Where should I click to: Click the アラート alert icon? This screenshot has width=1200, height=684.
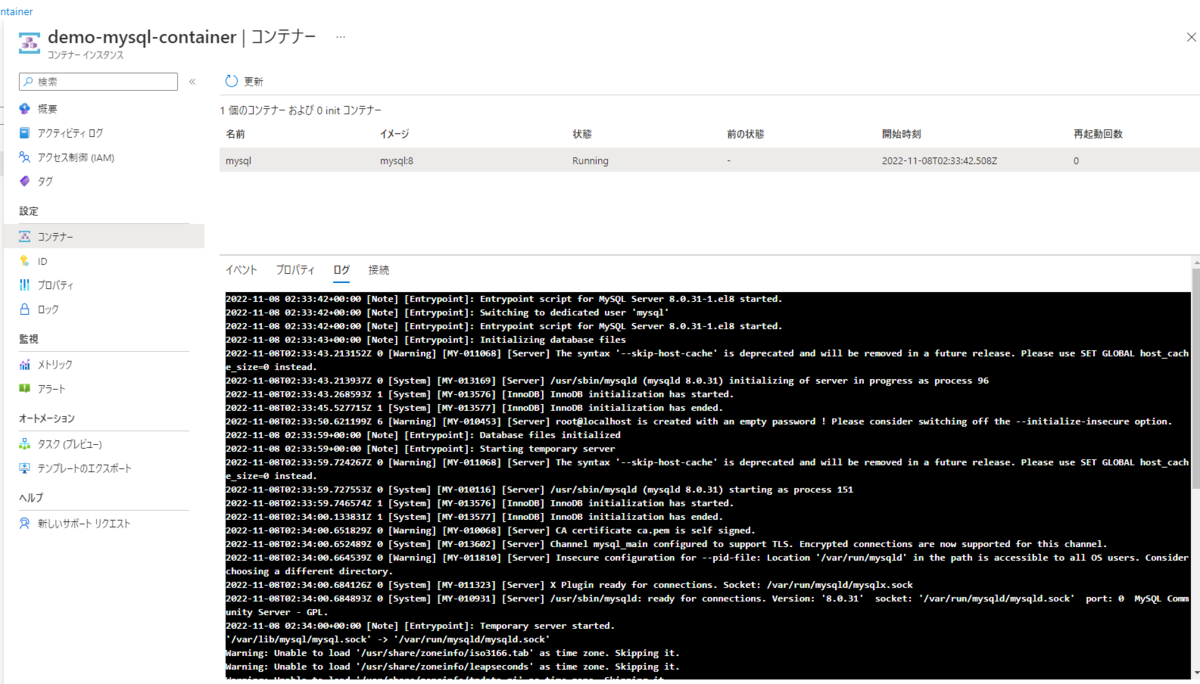pos(25,389)
